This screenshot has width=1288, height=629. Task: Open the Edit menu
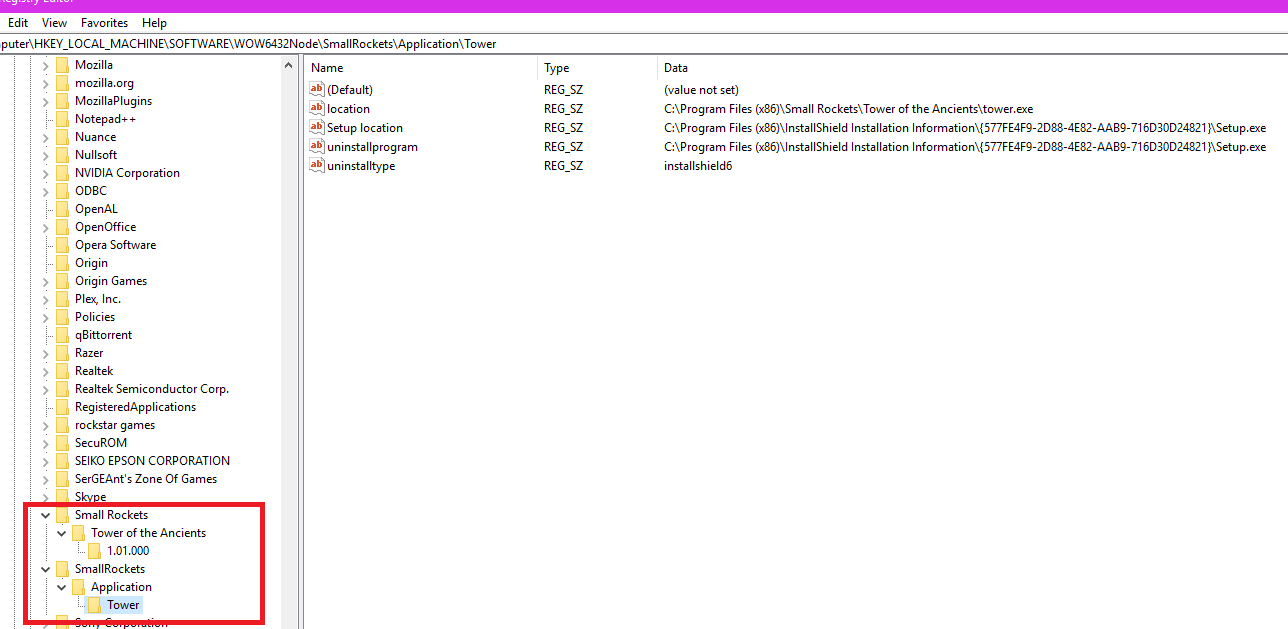tap(18, 22)
